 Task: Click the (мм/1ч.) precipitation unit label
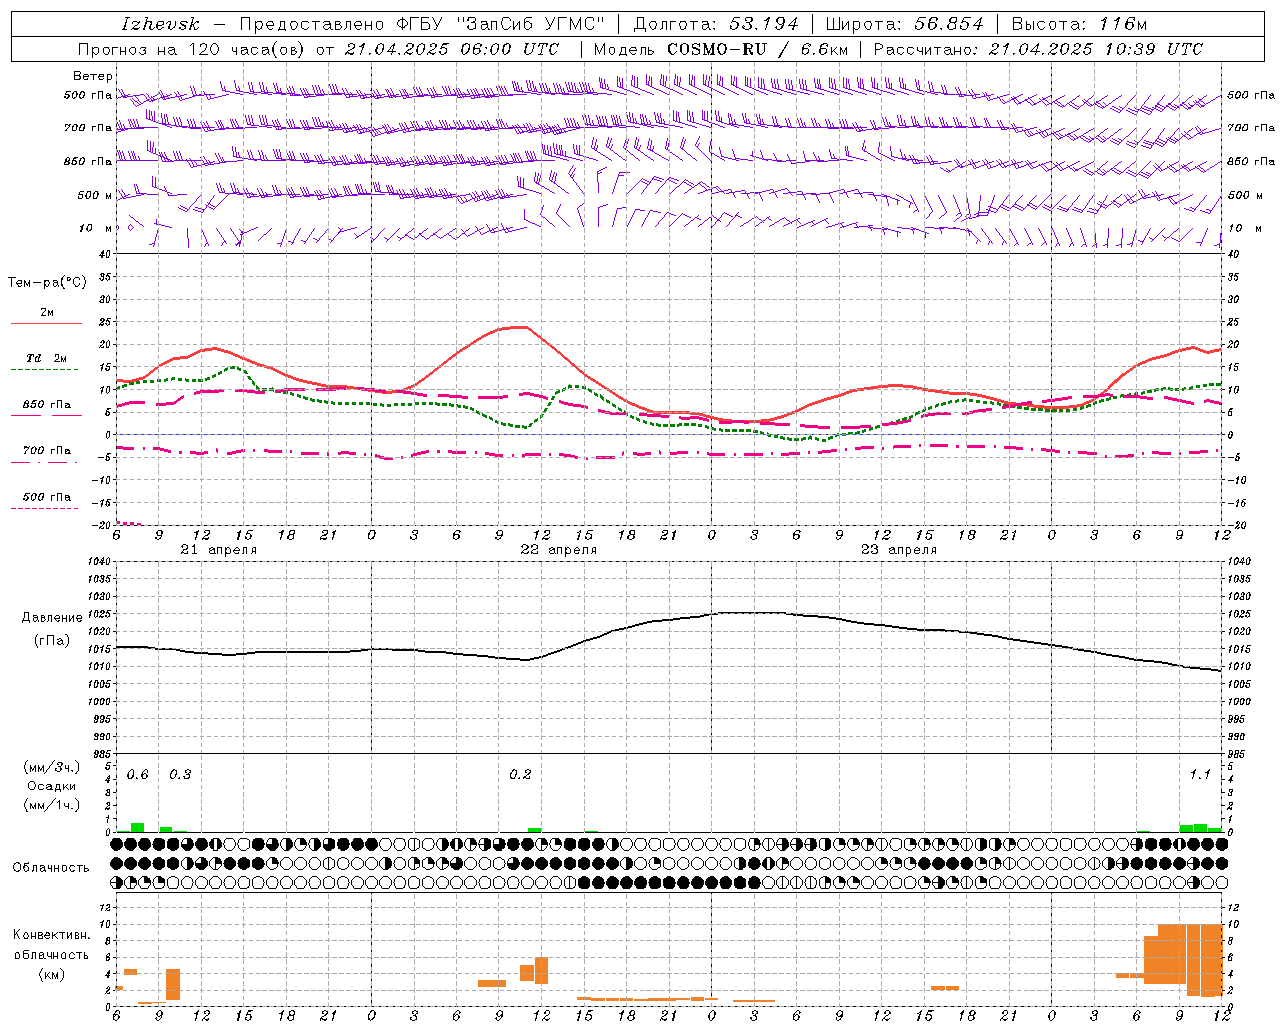[x=52, y=804]
